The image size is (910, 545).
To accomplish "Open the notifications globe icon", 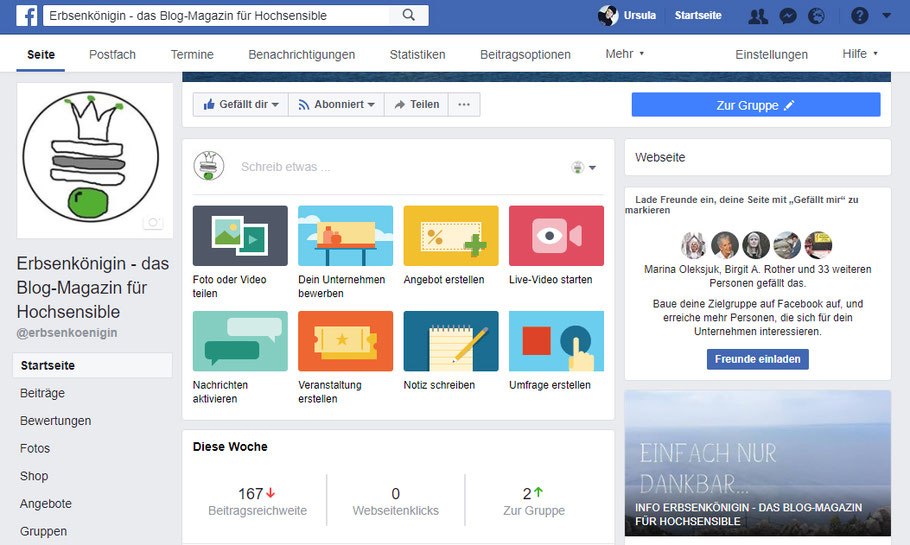I will point(817,16).
